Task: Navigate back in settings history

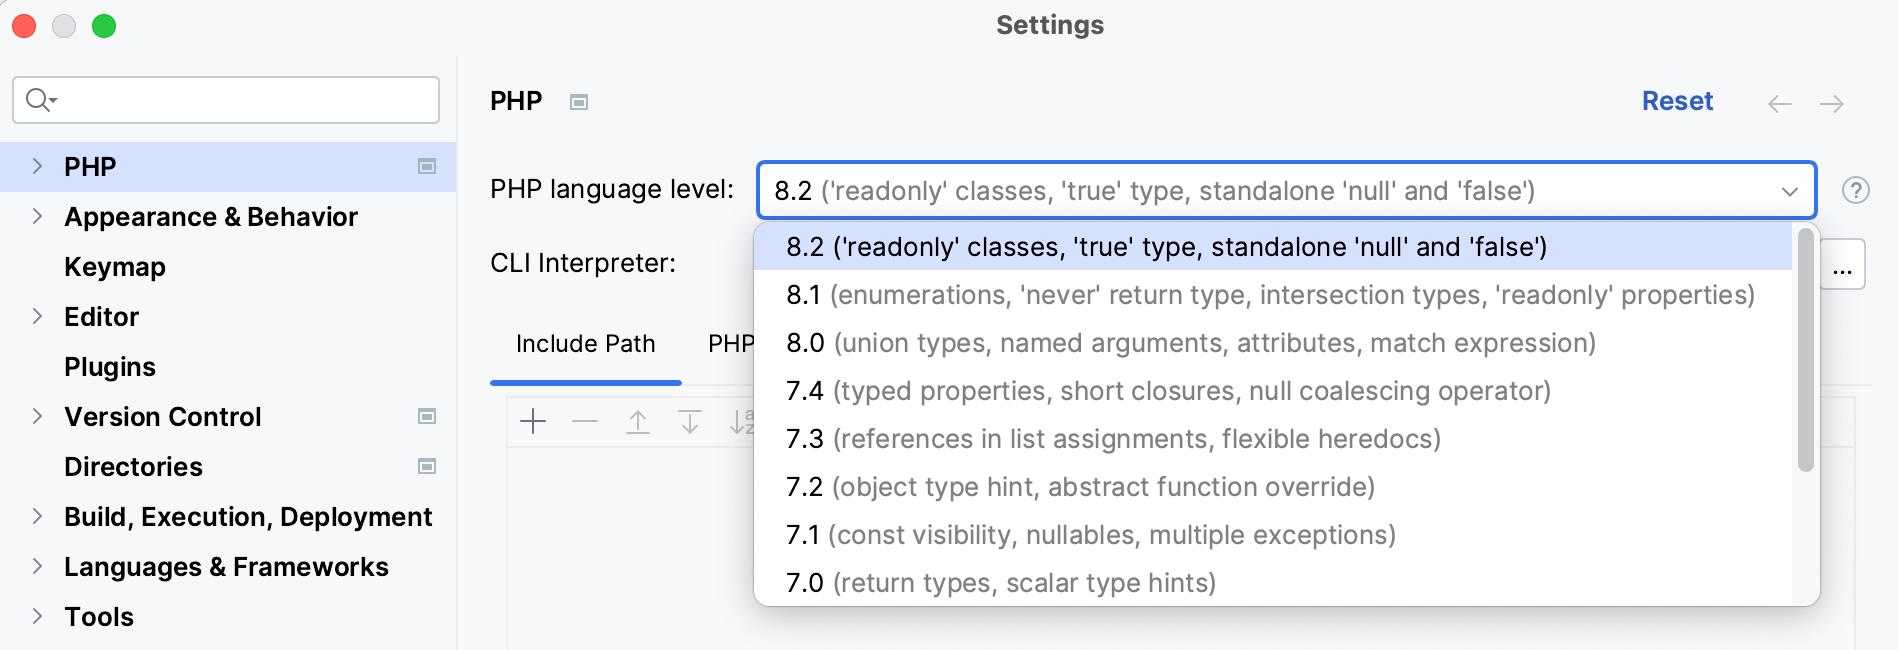Action: (x=1779, y=102)
